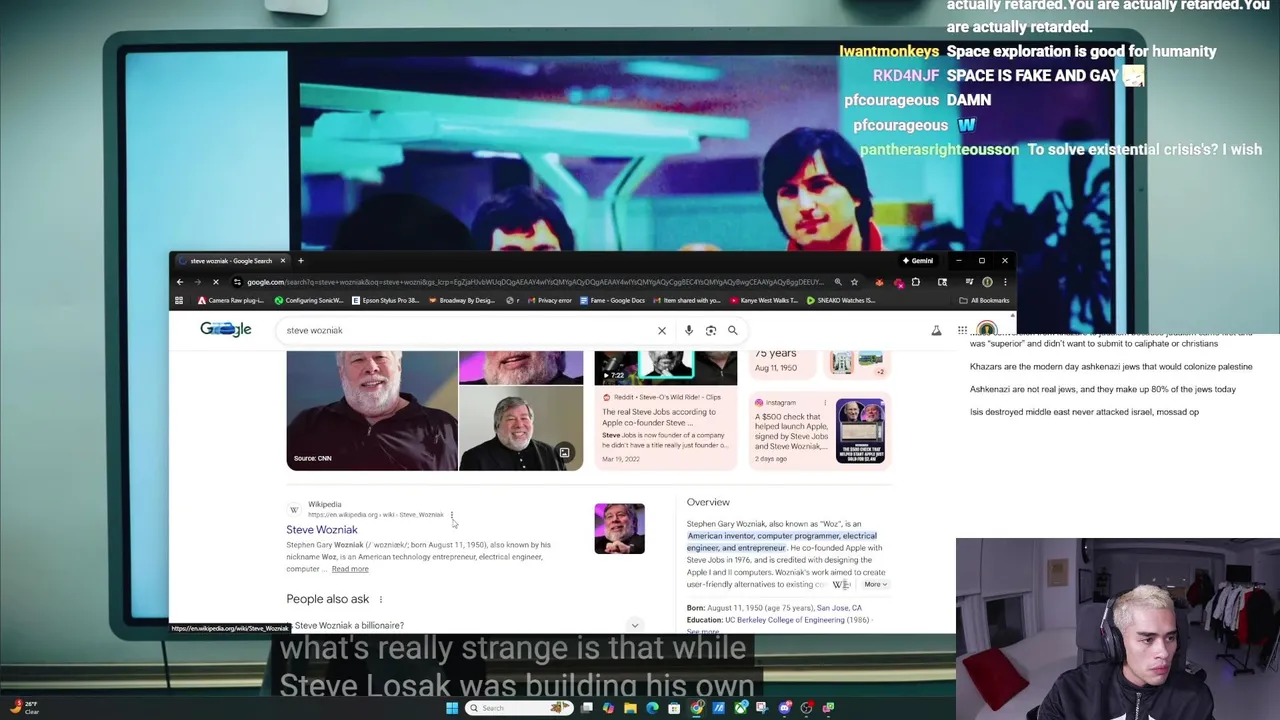Image resolution: width=1280 pixels, height=720 pixels.
Task: Open Privacy error bookmark
Action: point(549,300)
